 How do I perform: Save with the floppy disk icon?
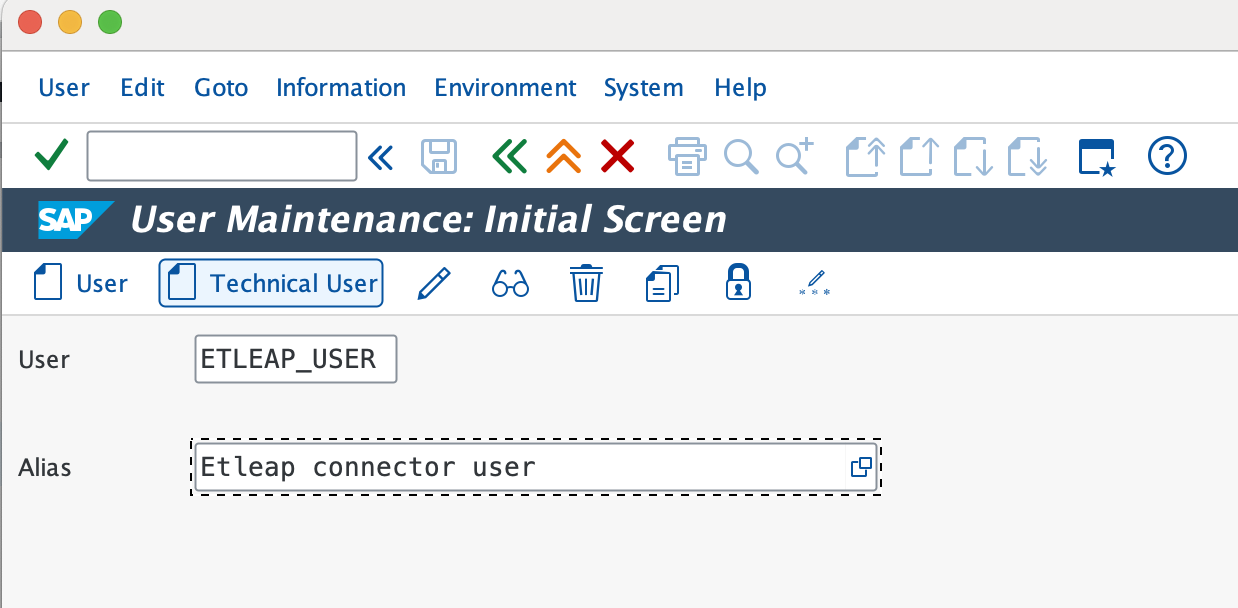coord(437,156)
